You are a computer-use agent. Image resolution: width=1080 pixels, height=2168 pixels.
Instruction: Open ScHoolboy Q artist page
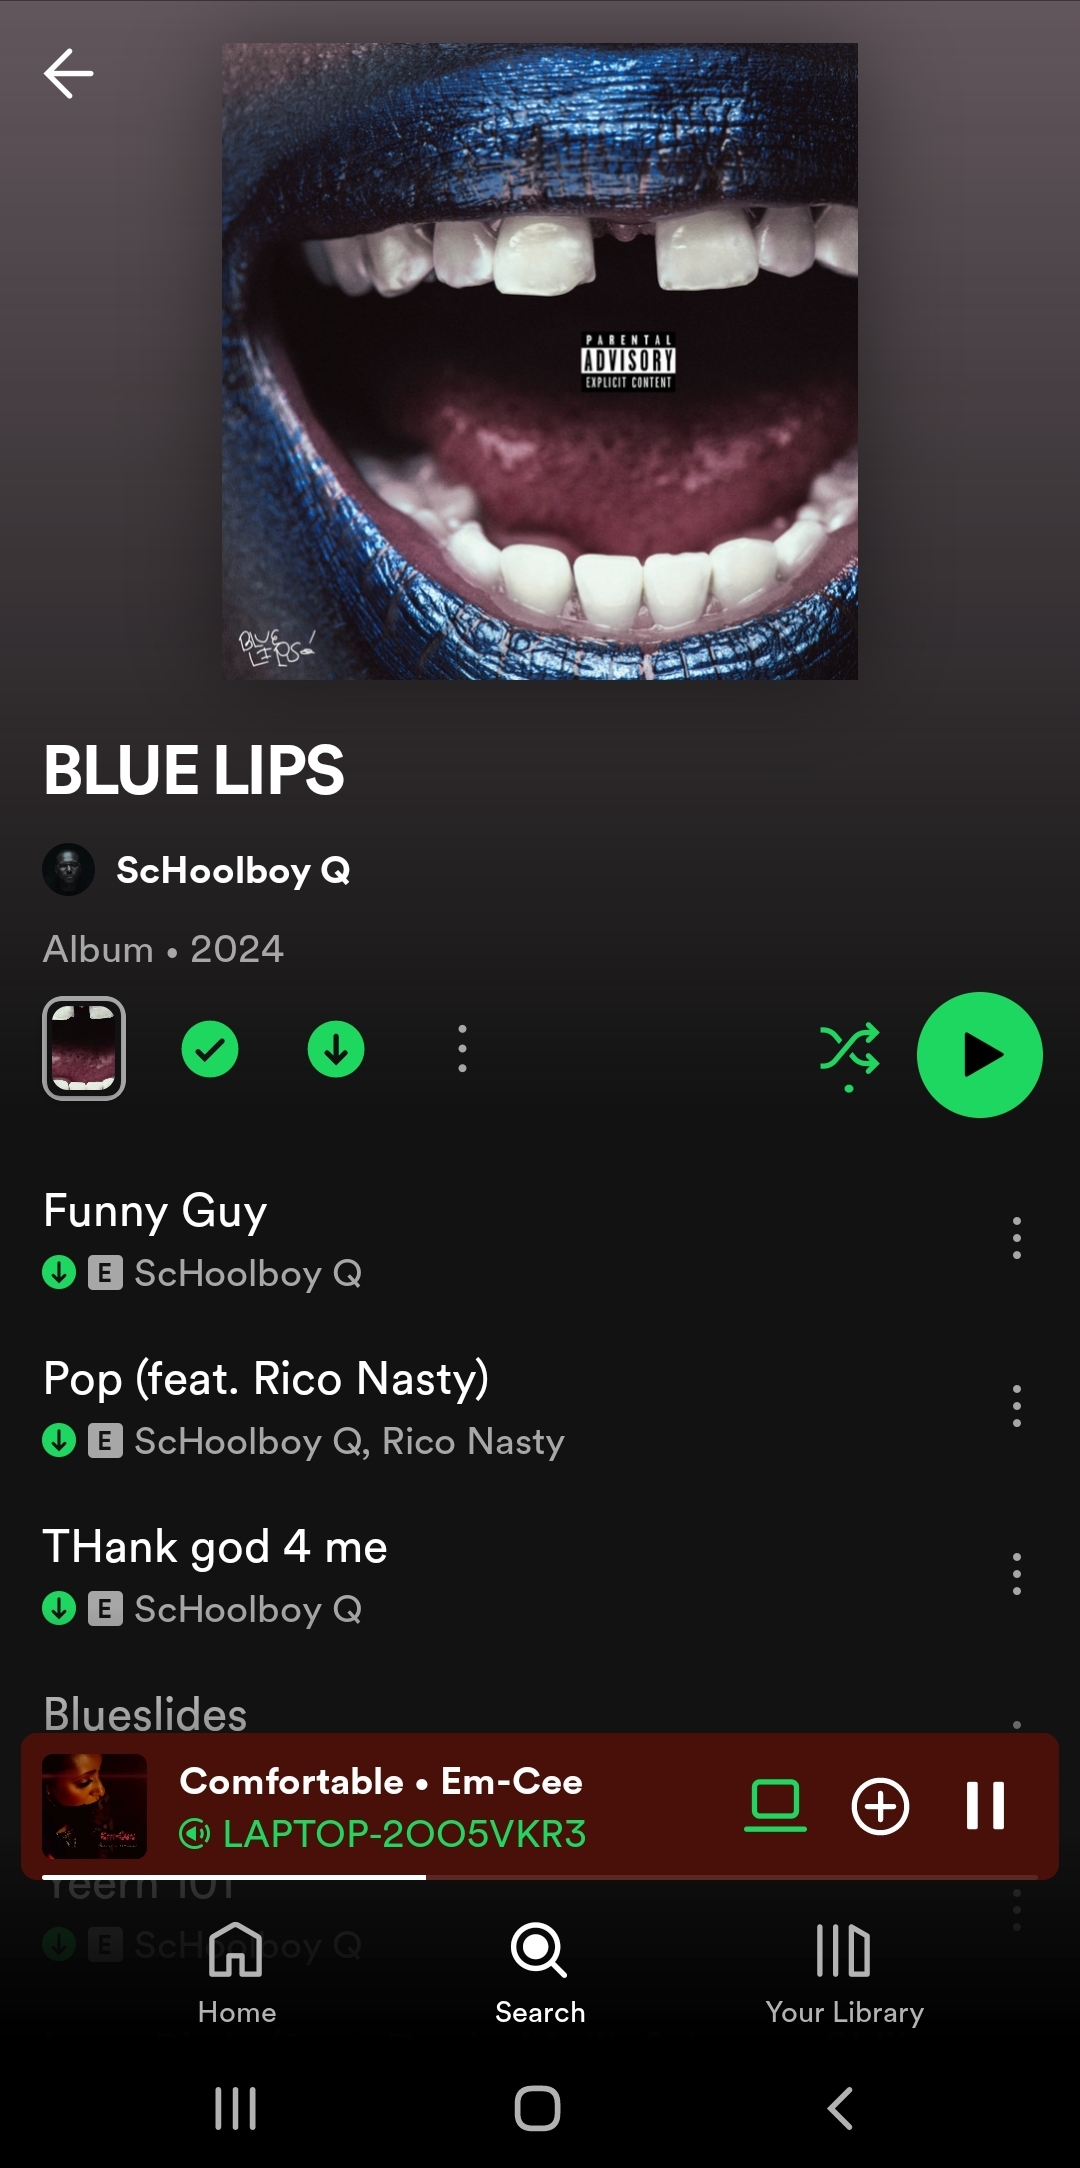[x=233, y=870]
